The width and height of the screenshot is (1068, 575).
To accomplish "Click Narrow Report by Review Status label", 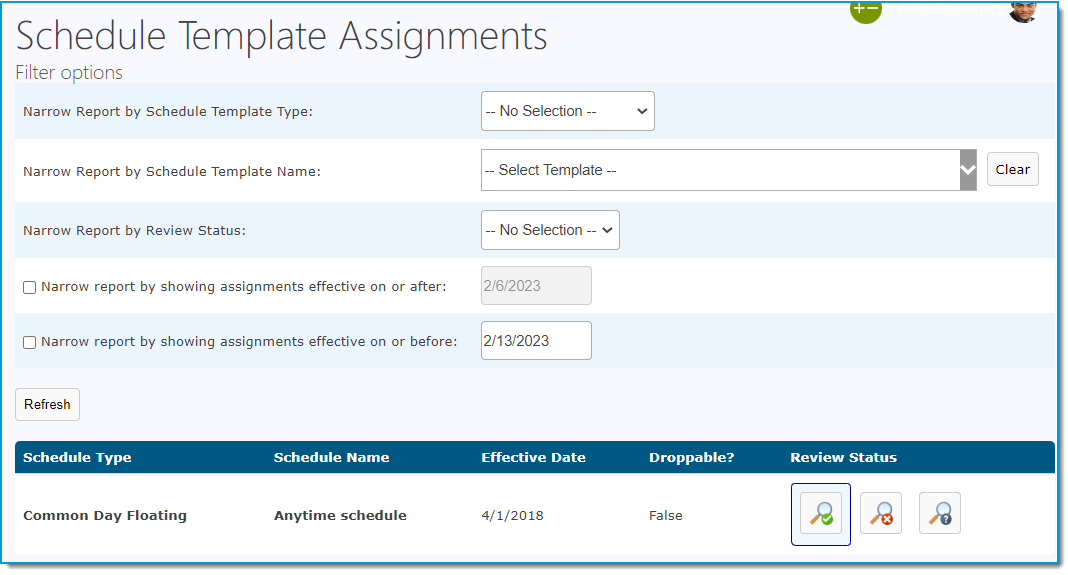I will (134, 231).
